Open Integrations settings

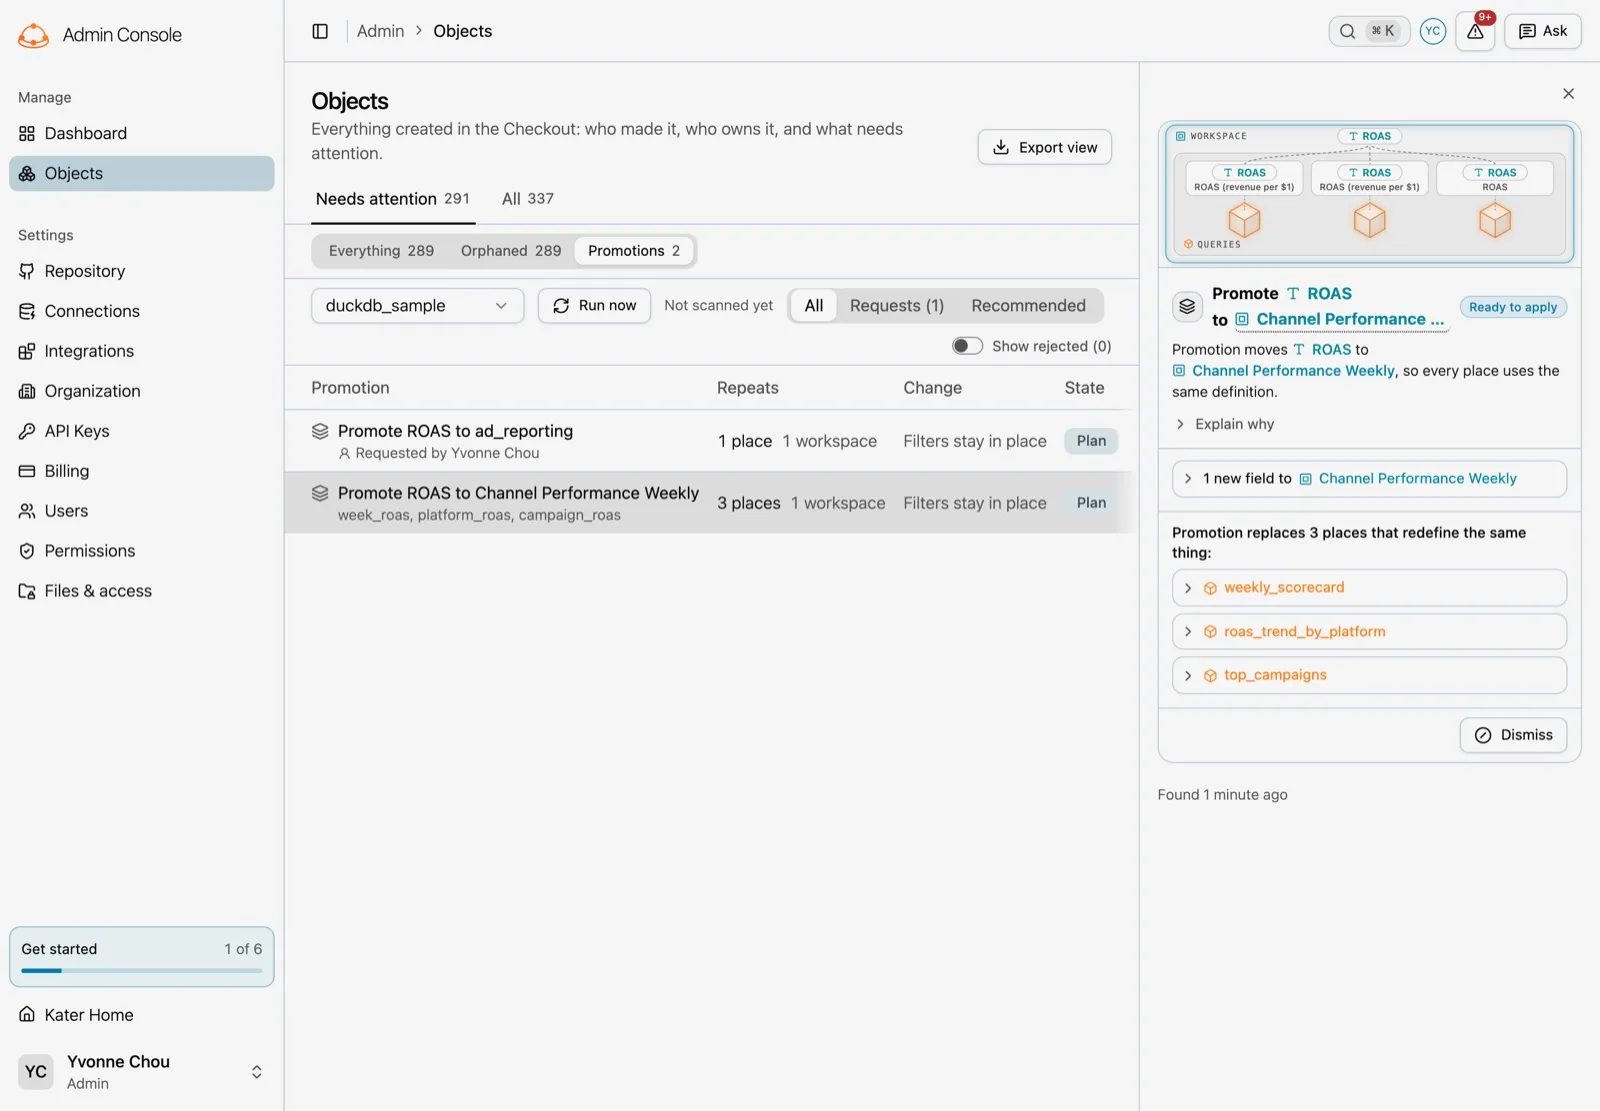[141, 351]
